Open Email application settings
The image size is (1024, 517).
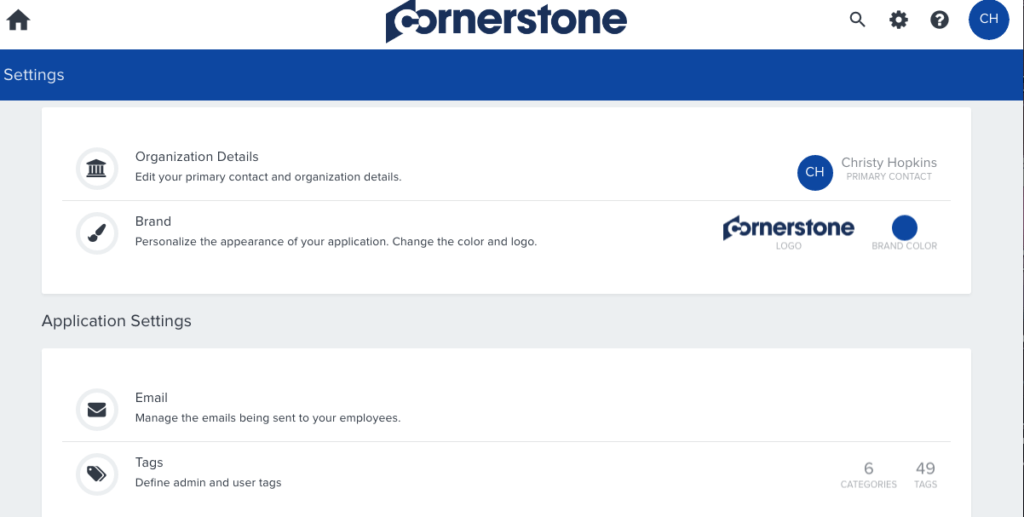click(151, 398)
